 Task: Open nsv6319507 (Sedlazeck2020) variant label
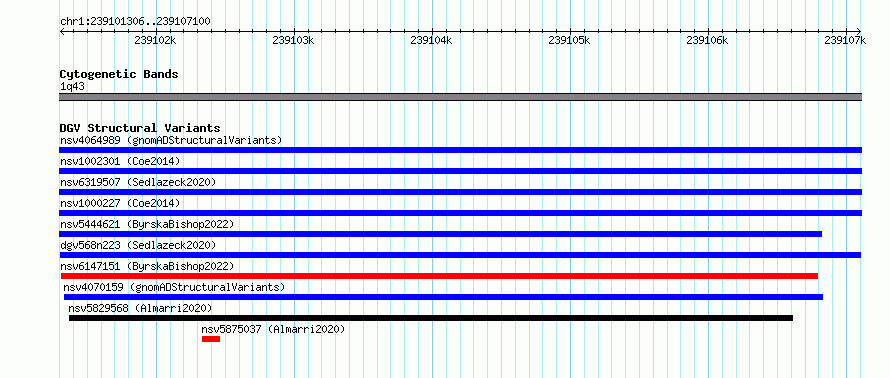coord(138,182)
